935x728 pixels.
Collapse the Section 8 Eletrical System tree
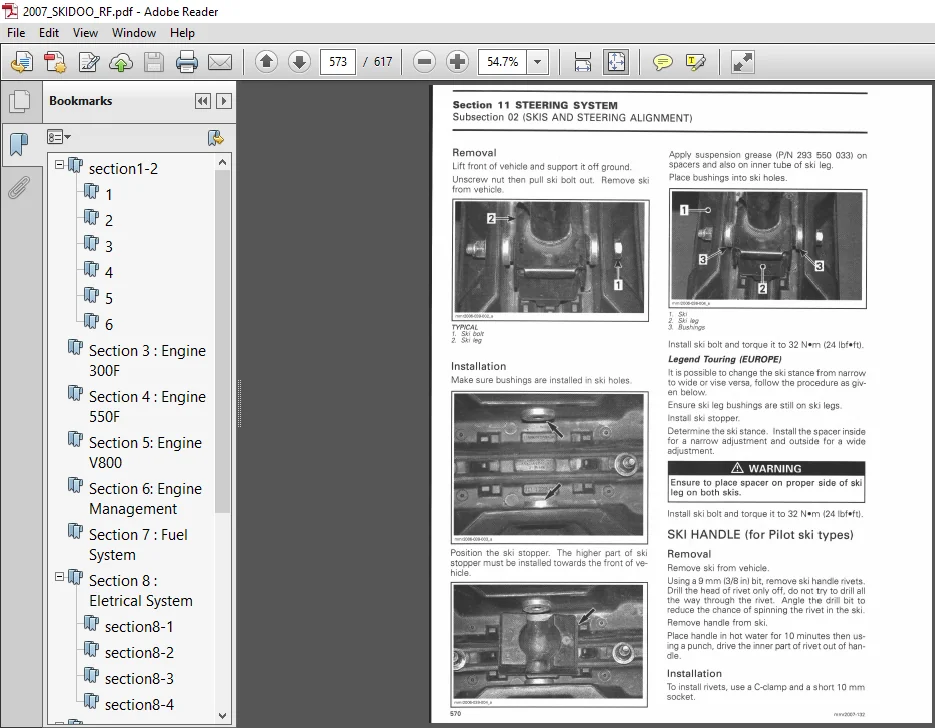point(60,577)
